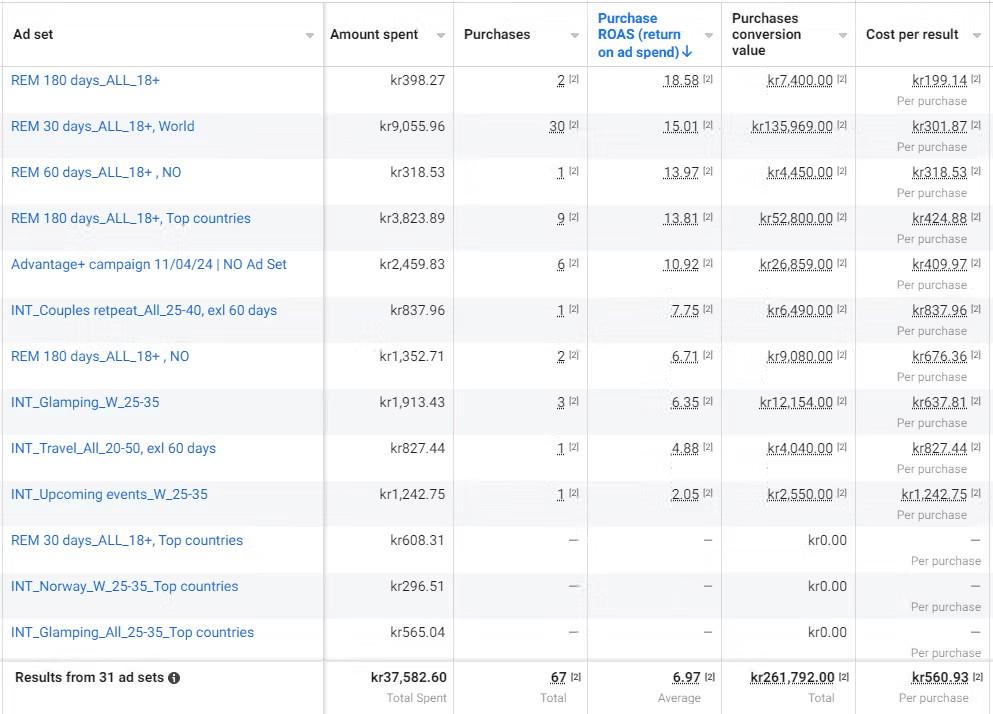
Task: Click the sort arrow on Purchase ROAS header
Action: click(x=687, y=52)
